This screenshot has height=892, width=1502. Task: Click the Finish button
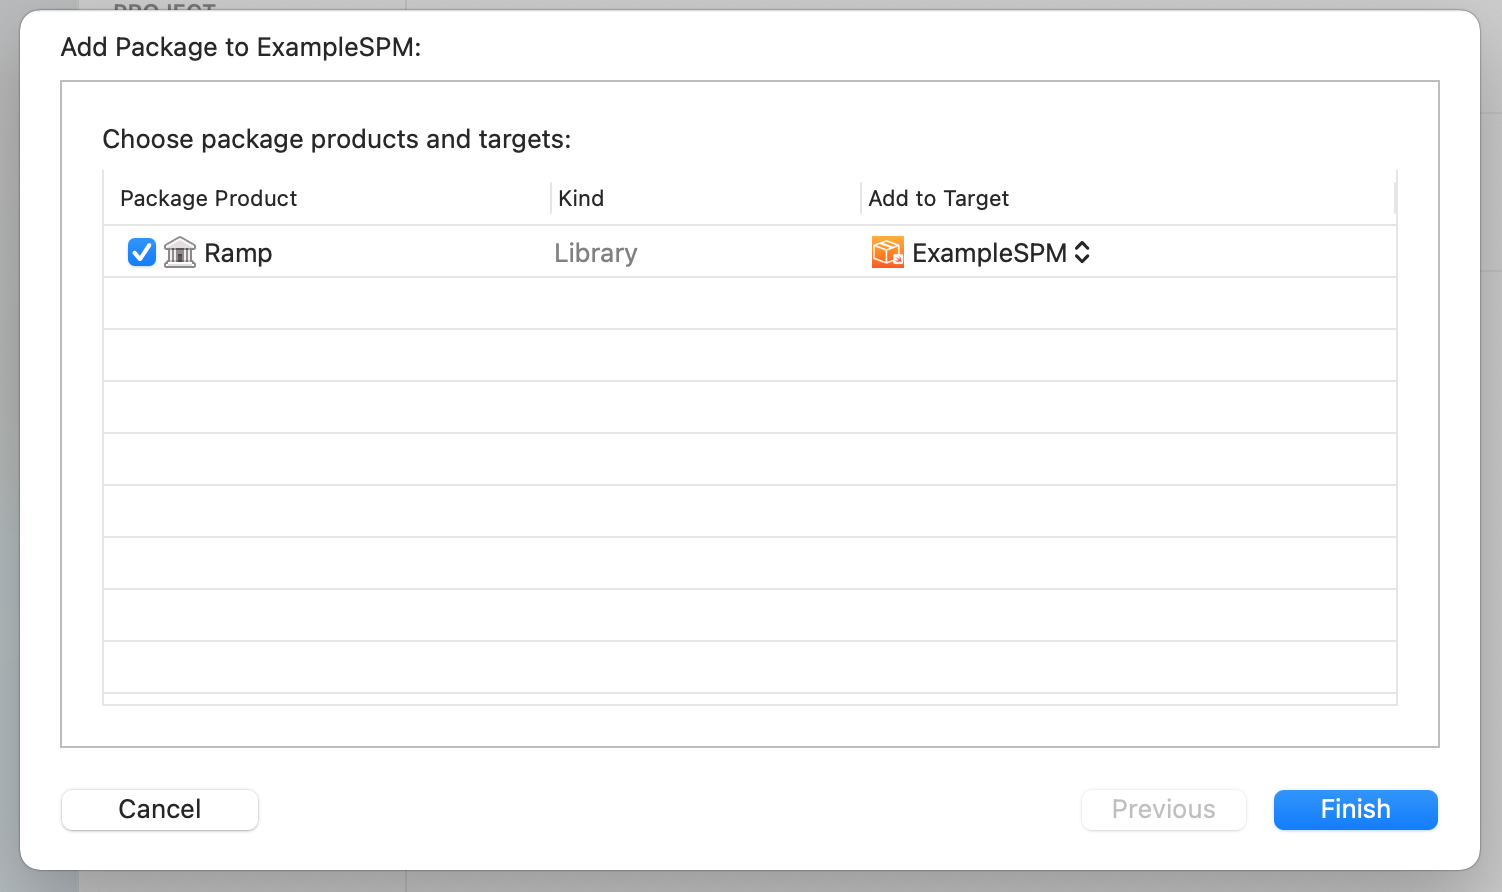click(1356, 810)
